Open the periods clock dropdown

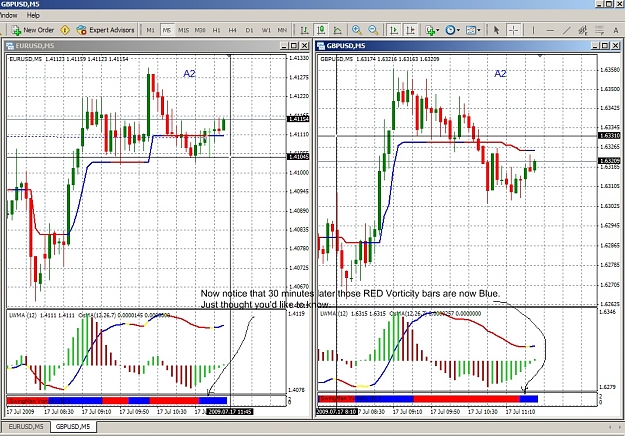(x=452, y=30)
